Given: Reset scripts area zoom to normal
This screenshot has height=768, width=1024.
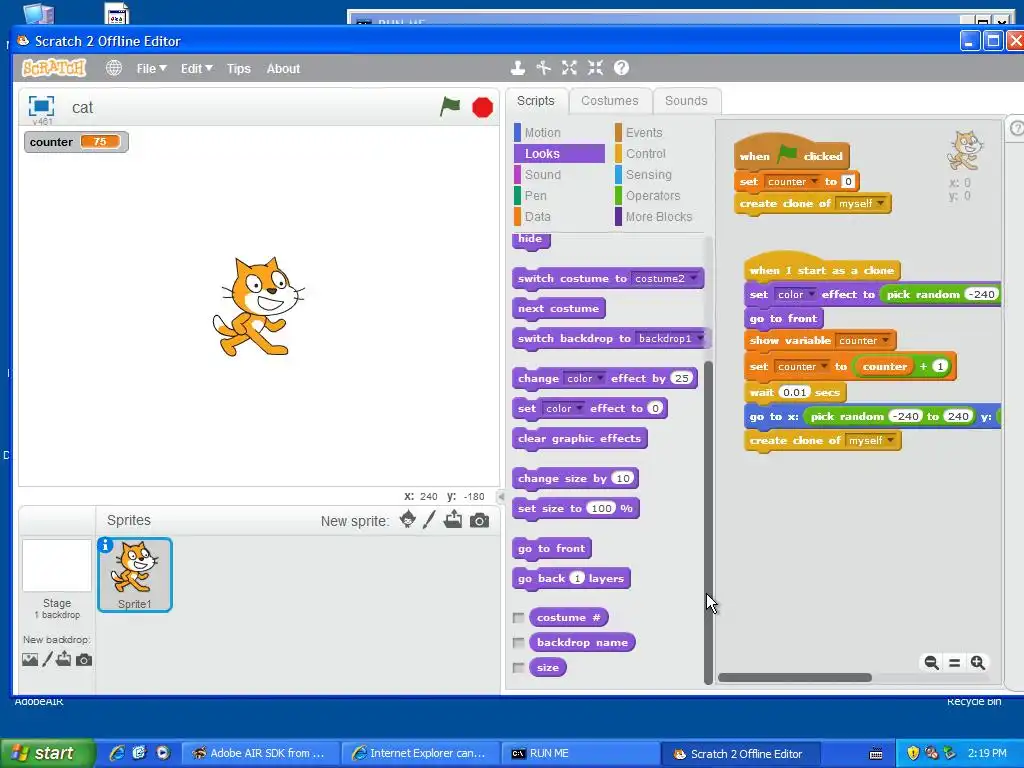Looking at the screenshot, I should pos(954,663).
